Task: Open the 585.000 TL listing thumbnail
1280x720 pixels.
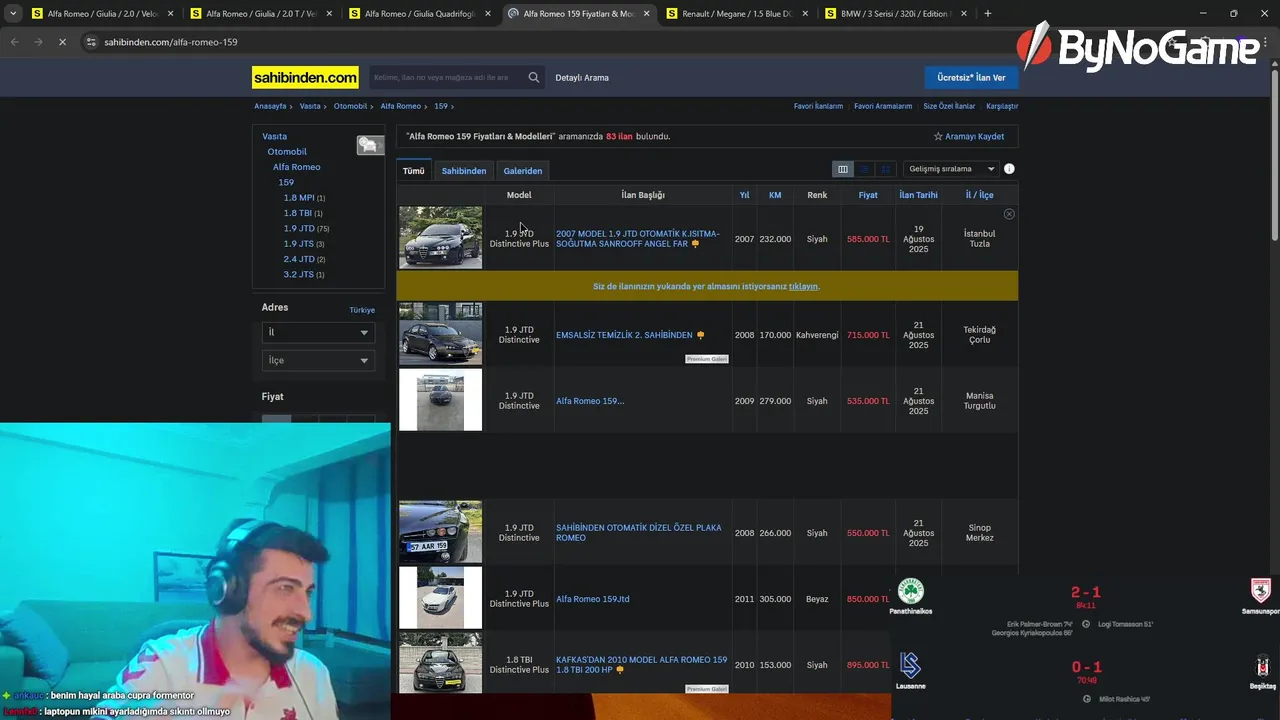Action: click(x=440, y=237)
